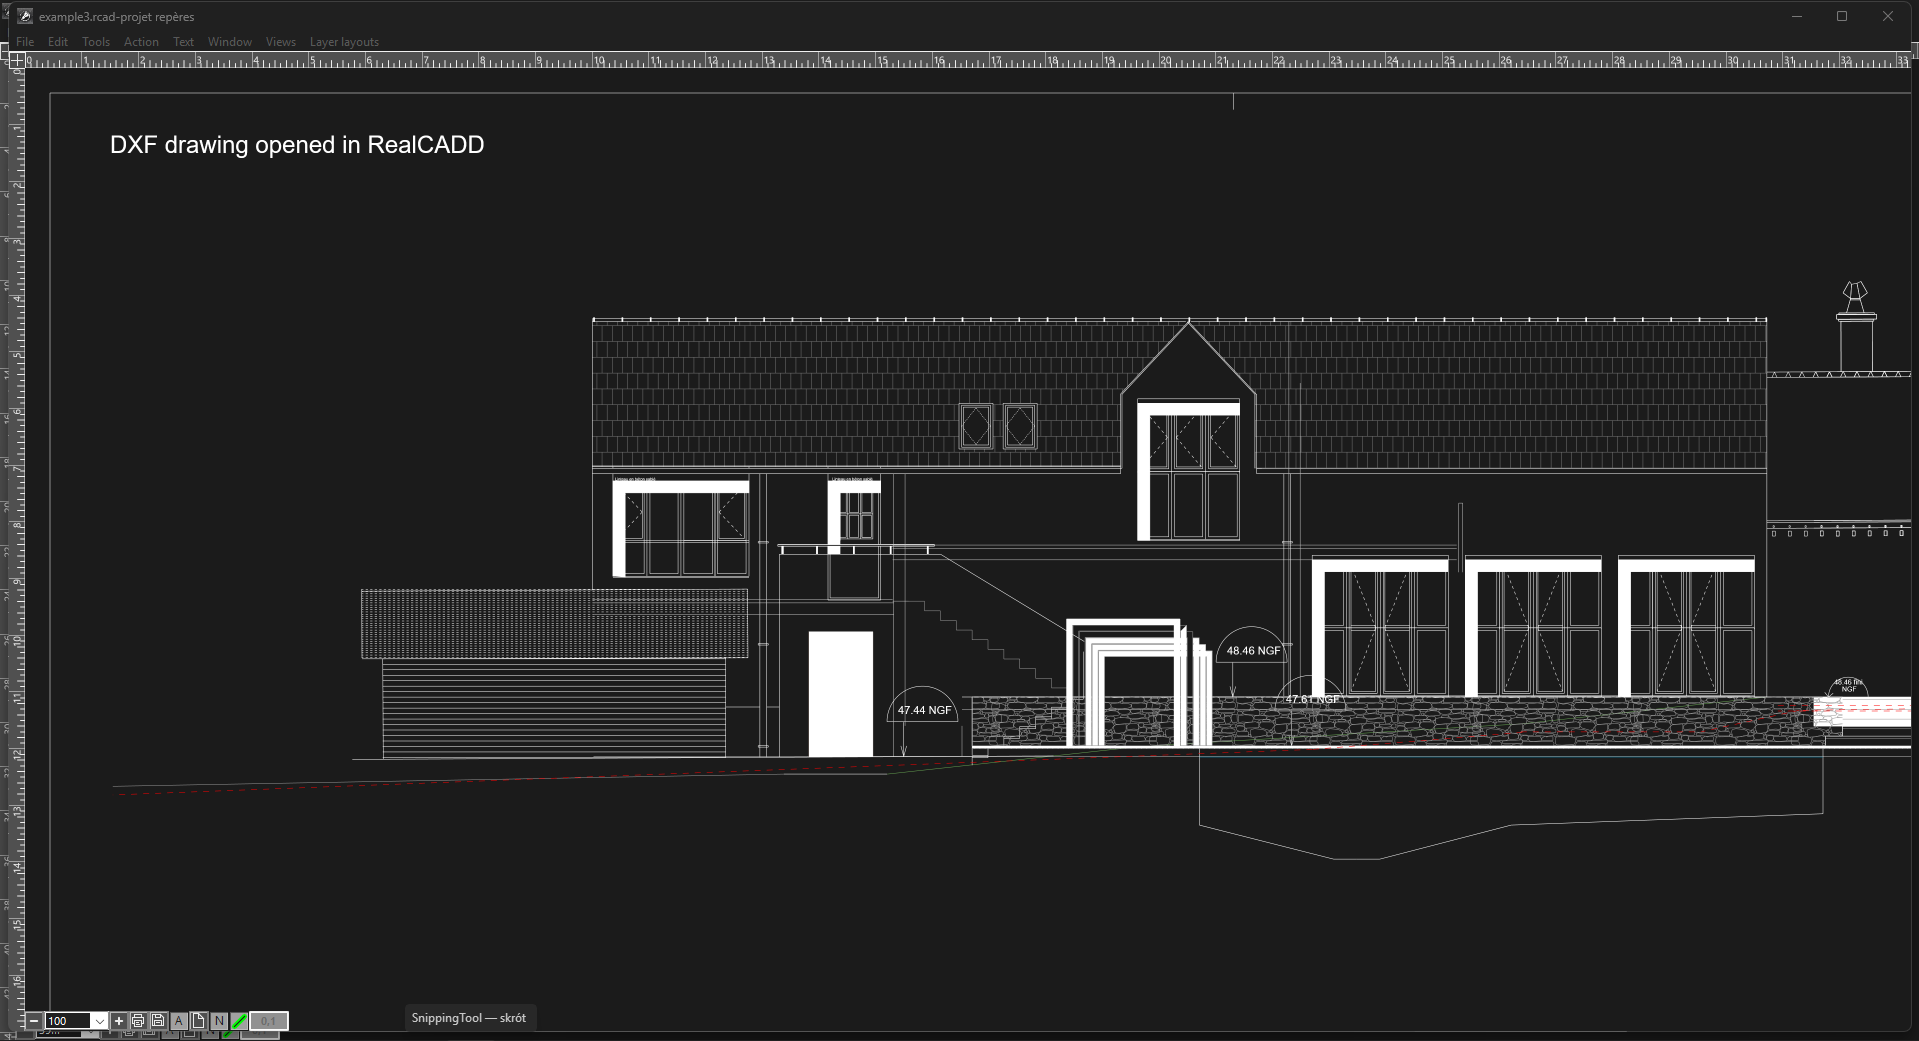1919x1041 pixels.
Task: Click the ruler origin crosshair icon
Action: click(17, 60)
